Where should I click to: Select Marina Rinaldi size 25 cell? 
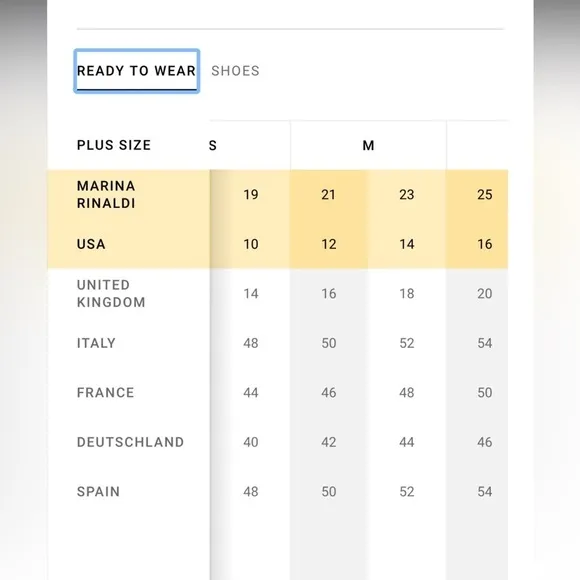484,195
